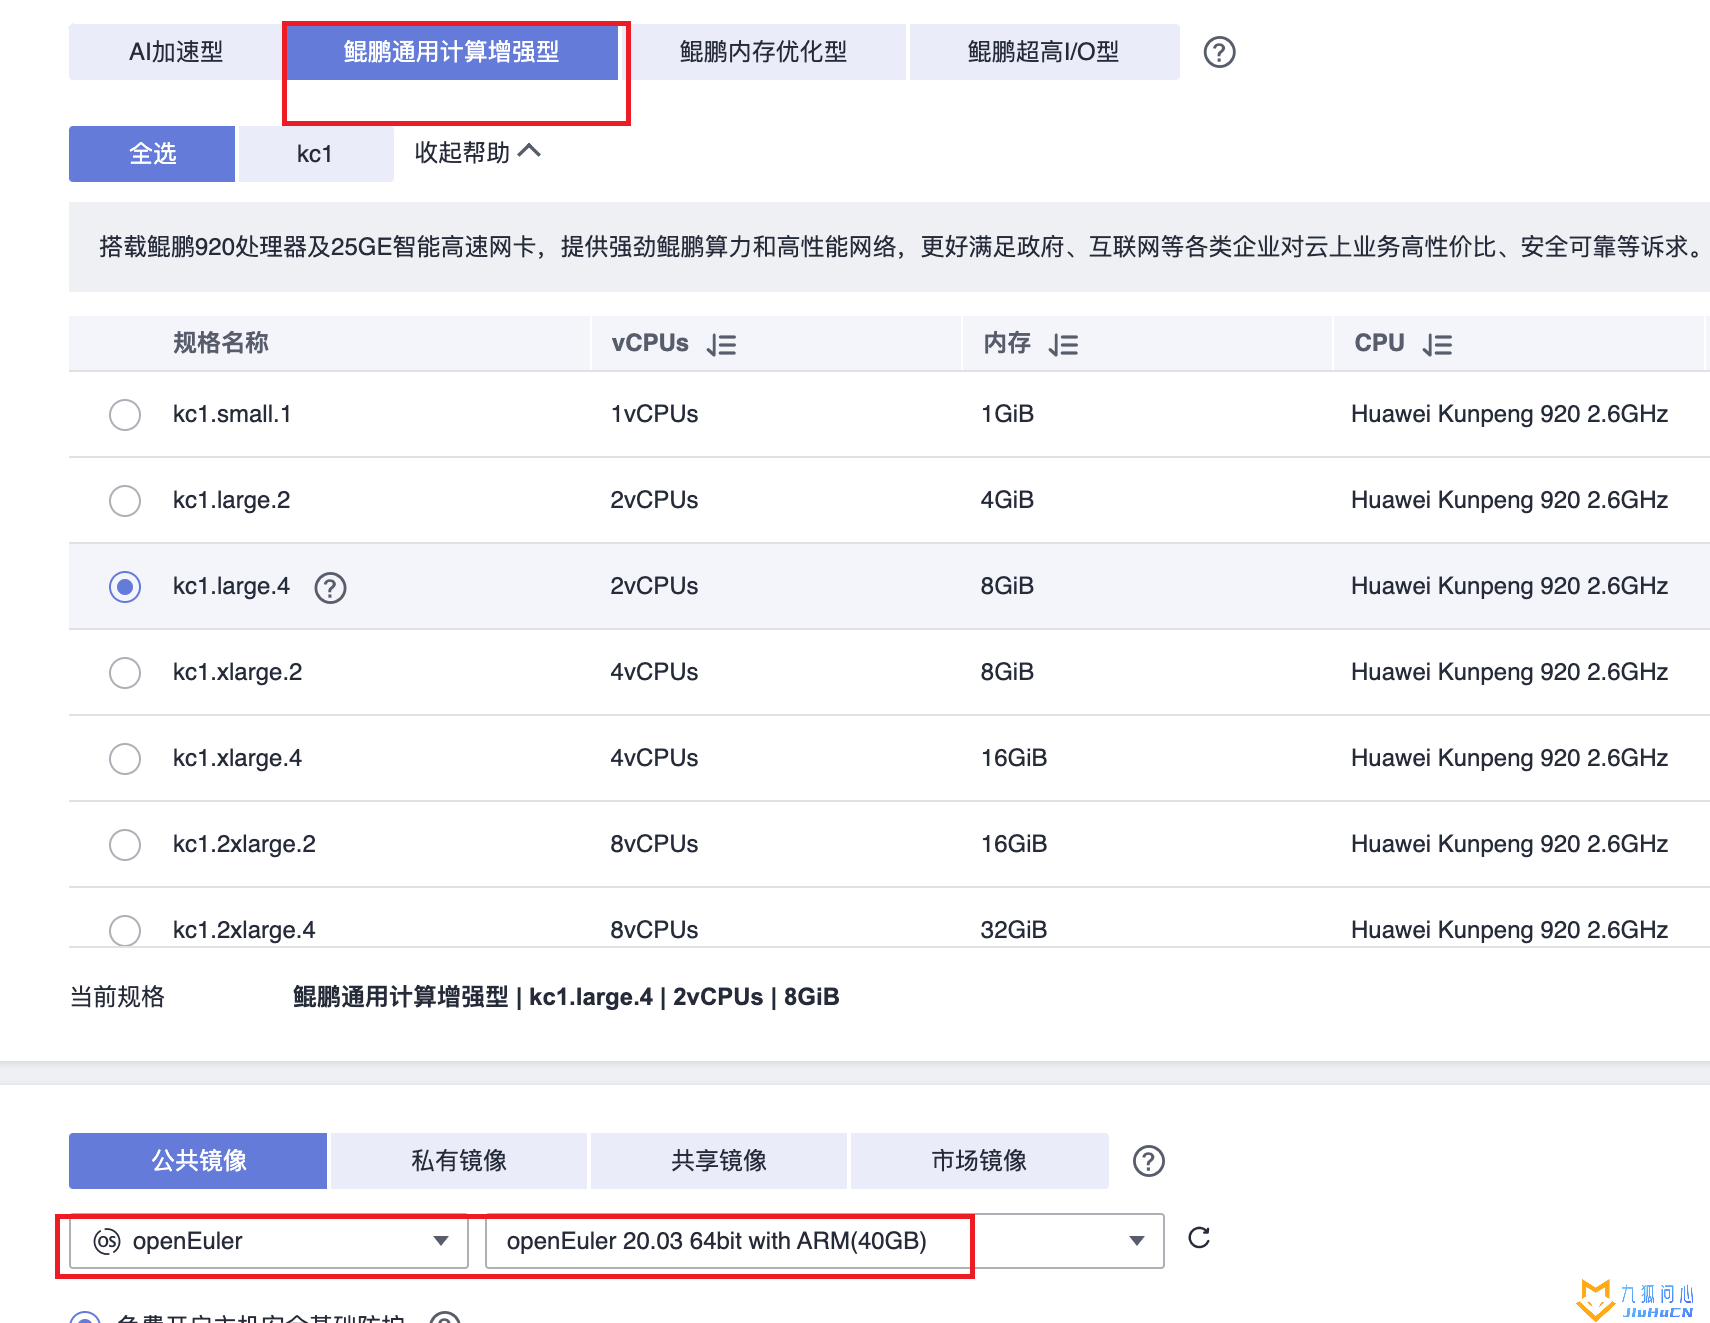This screenshot has width=1710, height=1323.
Task: Select 私有镜像 tab
Action: click(459, 1161)
